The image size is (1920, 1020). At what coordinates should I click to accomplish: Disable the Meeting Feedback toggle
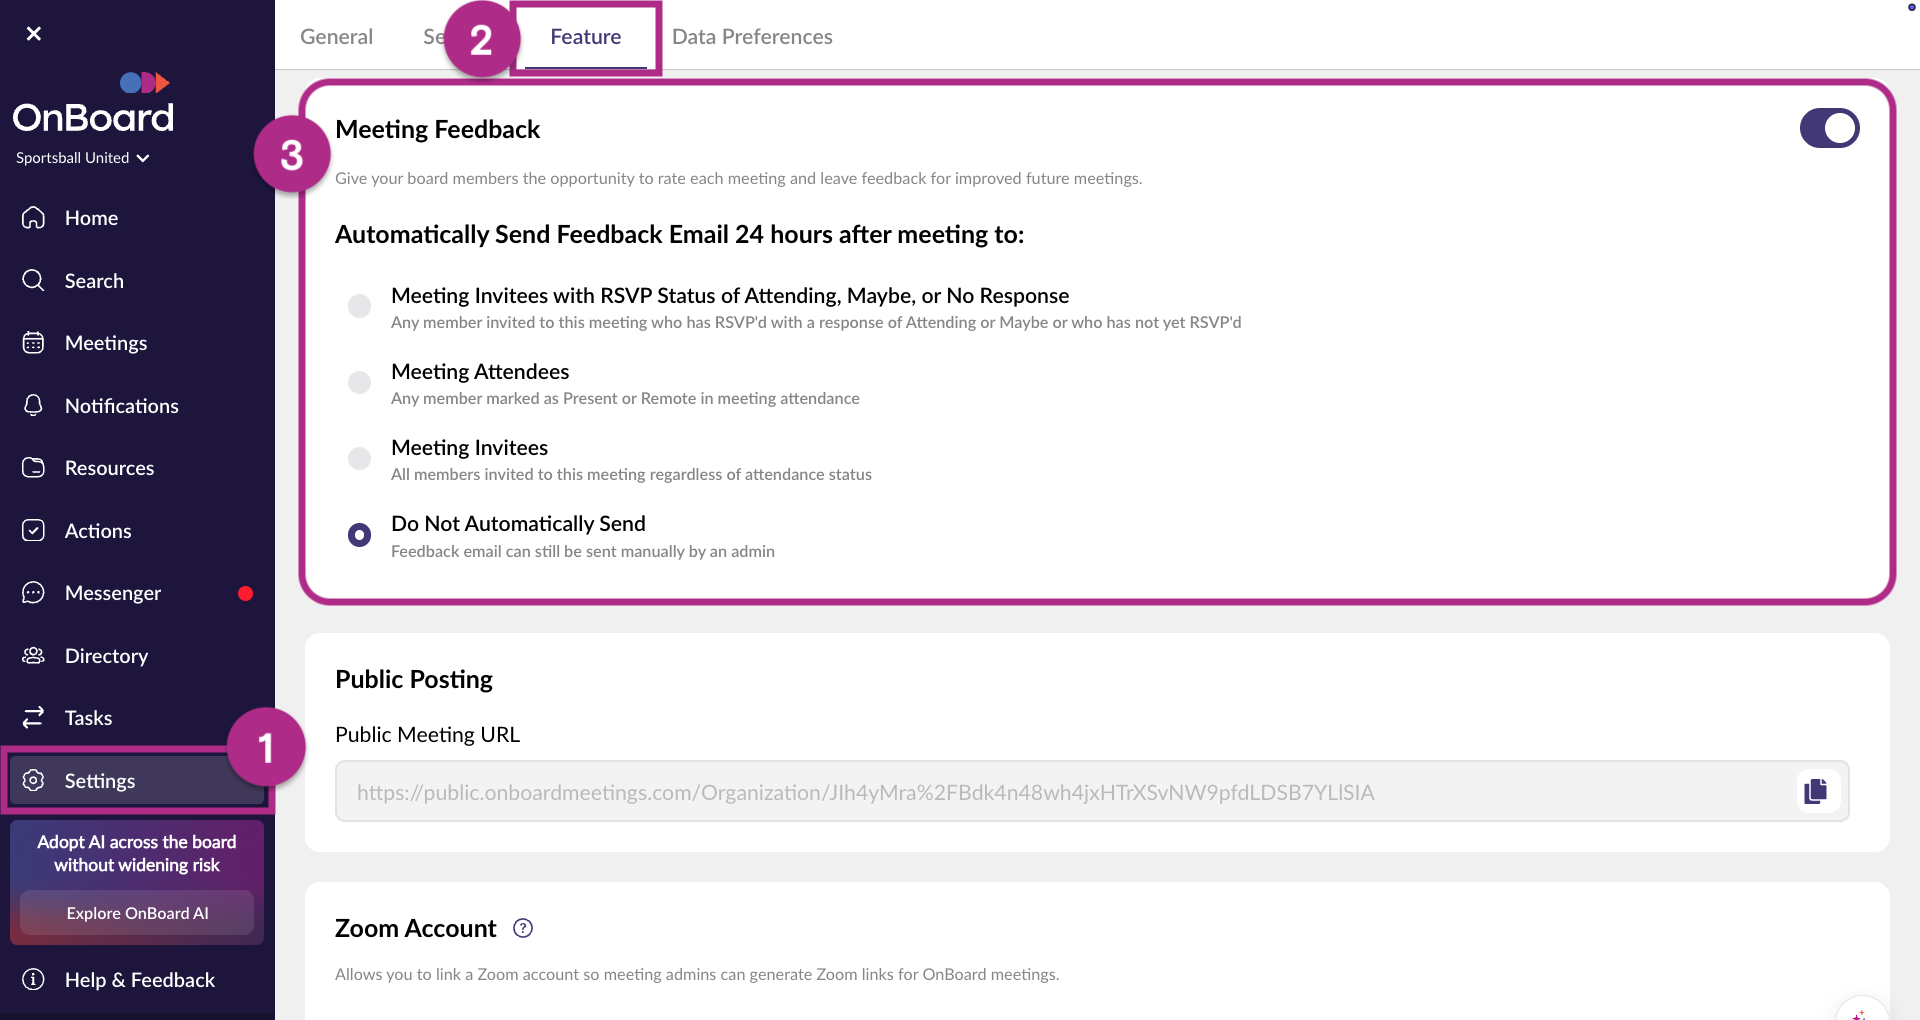(x=1829, y=128)
